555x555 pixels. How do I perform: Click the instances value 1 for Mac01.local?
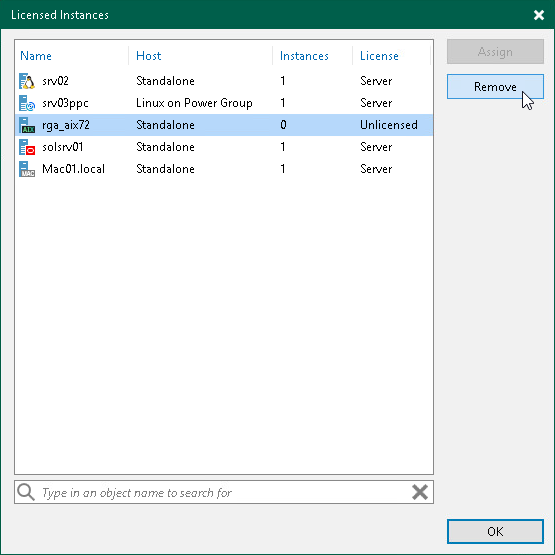[x=283, y=169]
